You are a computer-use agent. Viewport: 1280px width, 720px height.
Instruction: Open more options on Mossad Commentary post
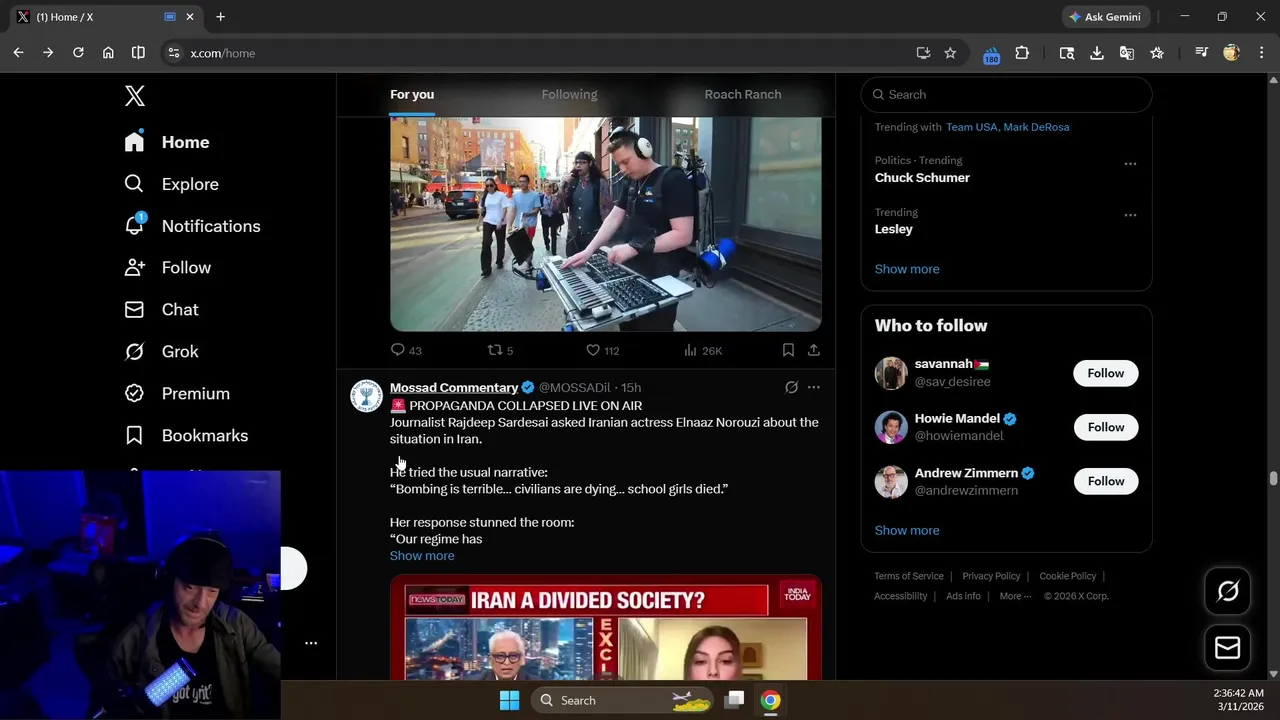coord(814,388)
